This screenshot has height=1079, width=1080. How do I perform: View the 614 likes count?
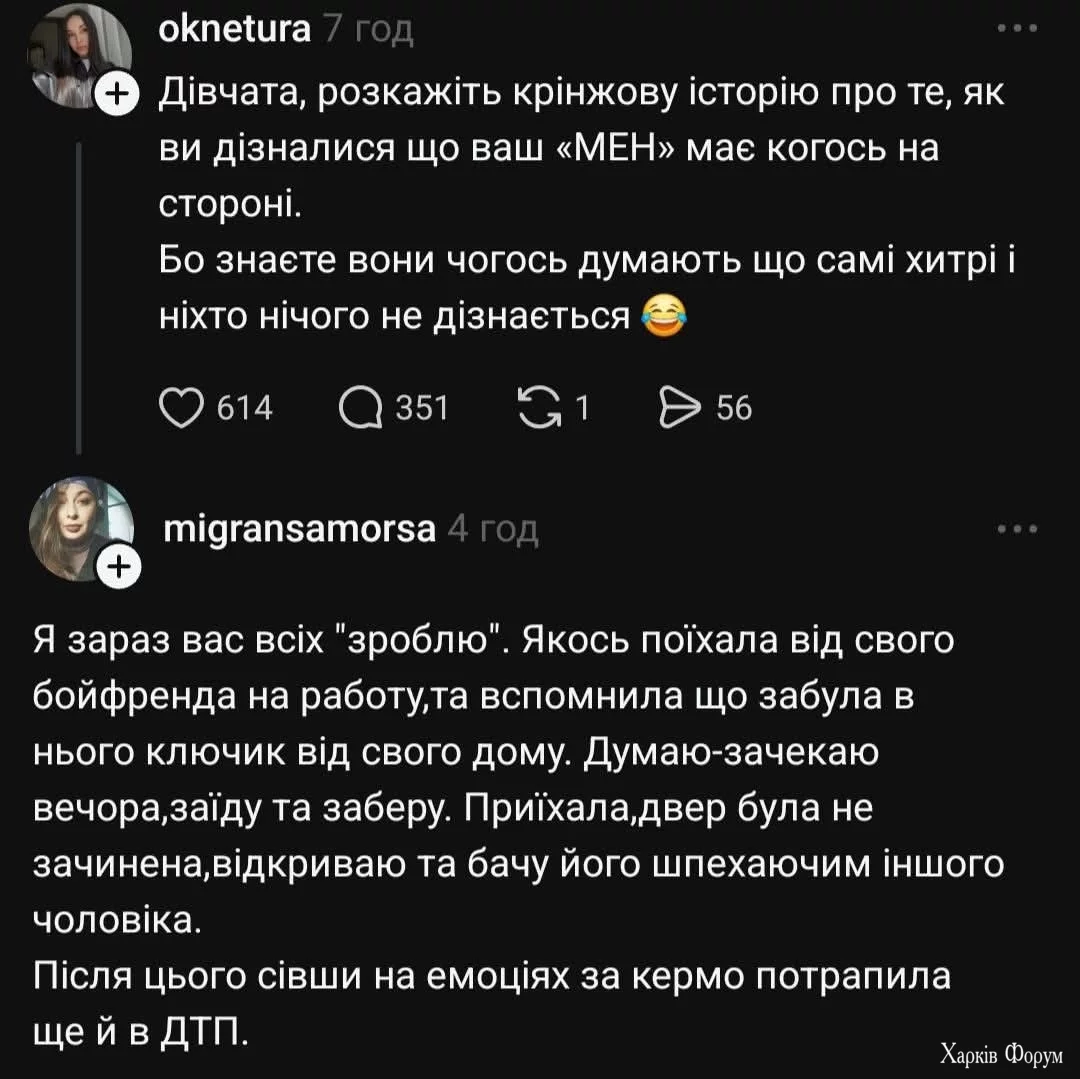tap(245, 408)
